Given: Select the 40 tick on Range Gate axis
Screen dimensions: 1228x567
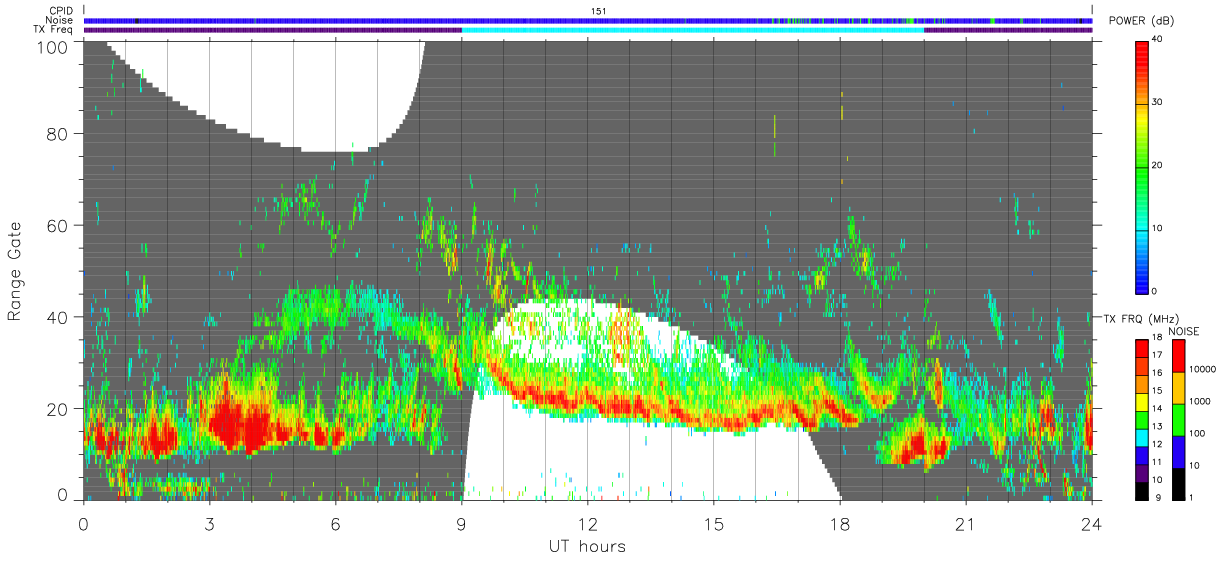Looking at the screenshot, I should pos(56,317).
